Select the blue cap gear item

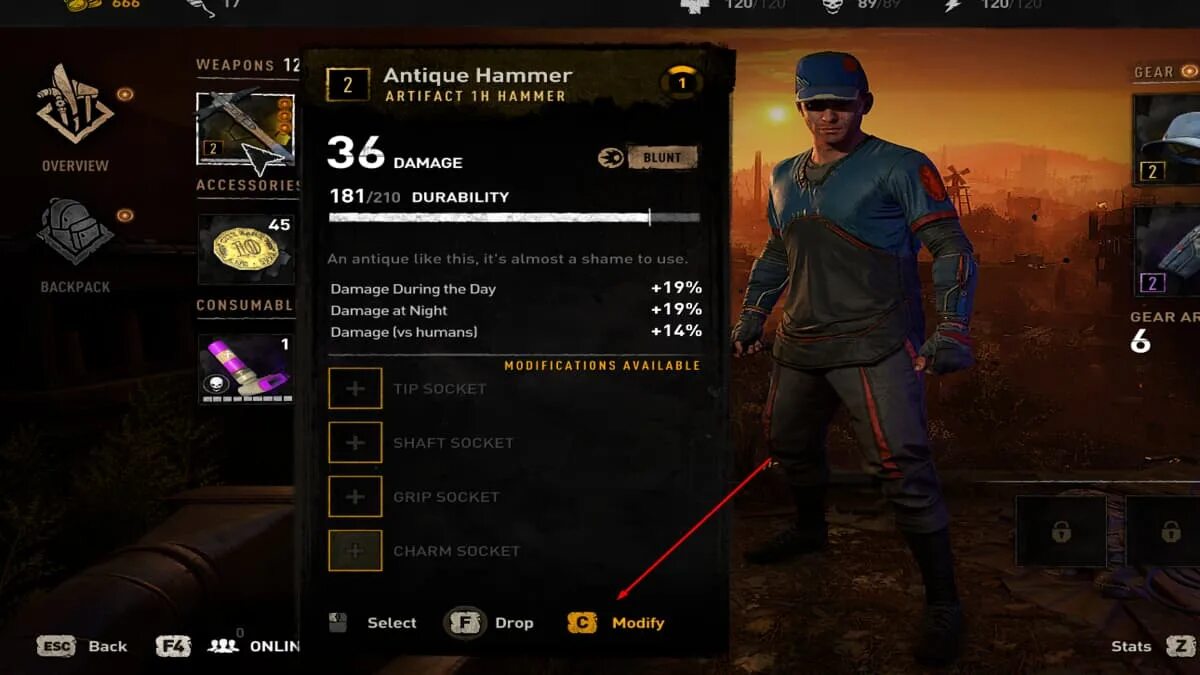pyautogui.click(x=1166, y=139)
